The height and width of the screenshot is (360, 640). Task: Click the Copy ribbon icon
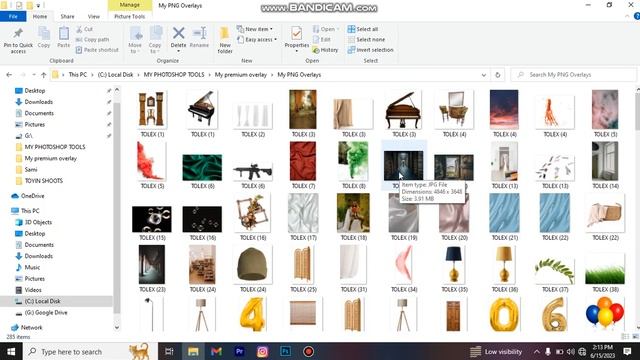click(44, 33)
